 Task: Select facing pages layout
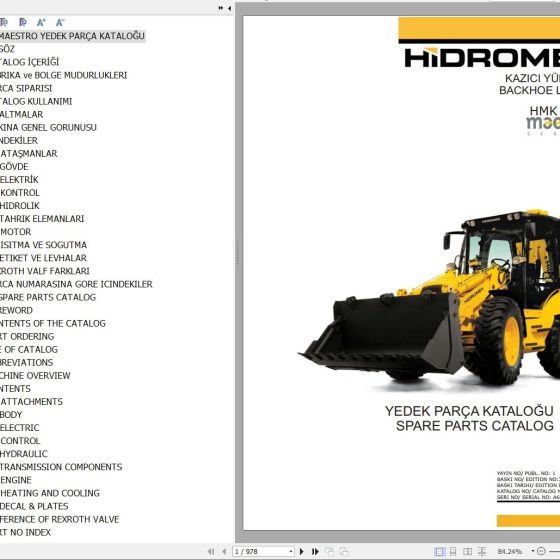467,551
